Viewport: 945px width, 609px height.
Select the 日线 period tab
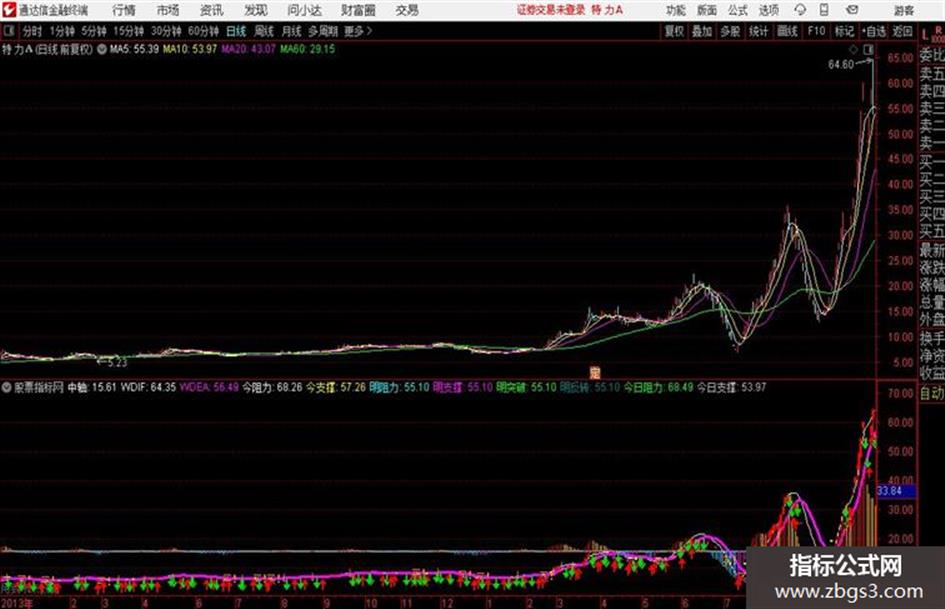point(236,31)
